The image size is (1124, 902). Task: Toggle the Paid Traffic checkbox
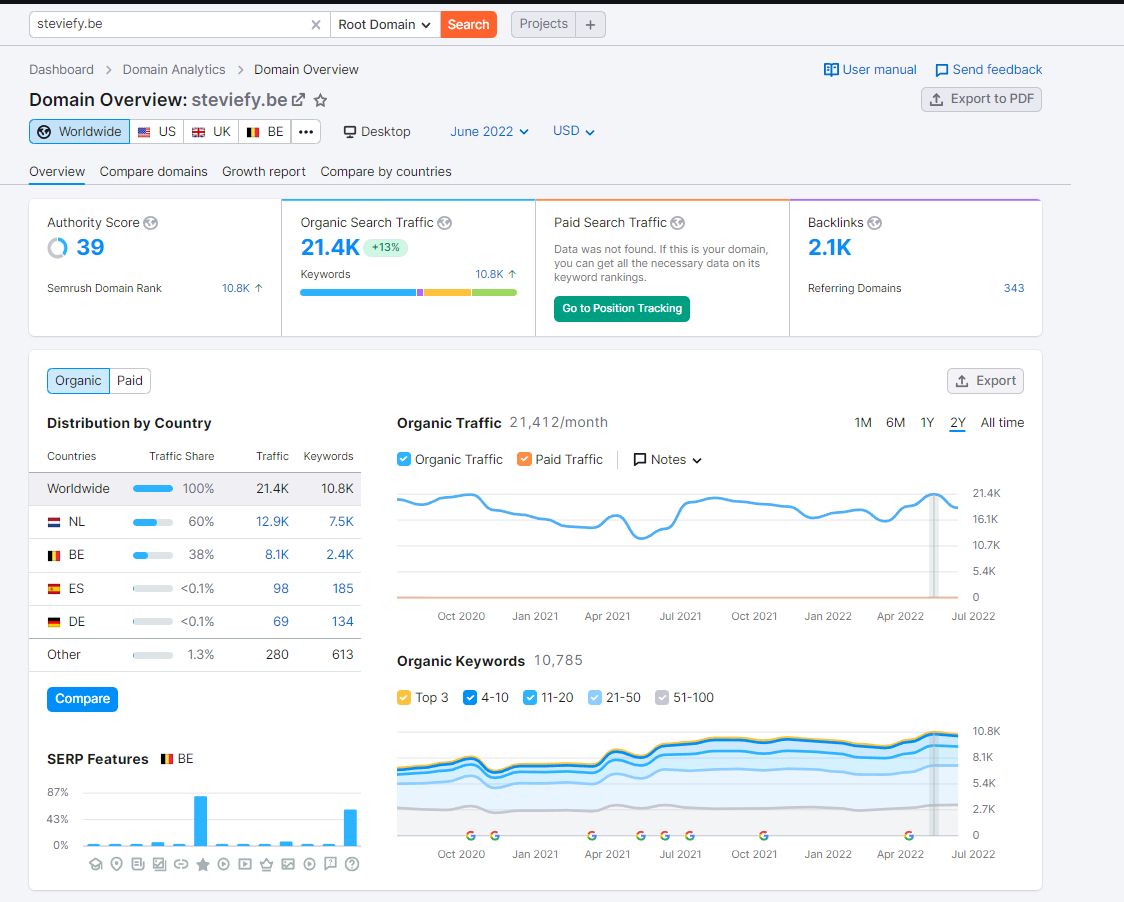[x=524, y=459]
